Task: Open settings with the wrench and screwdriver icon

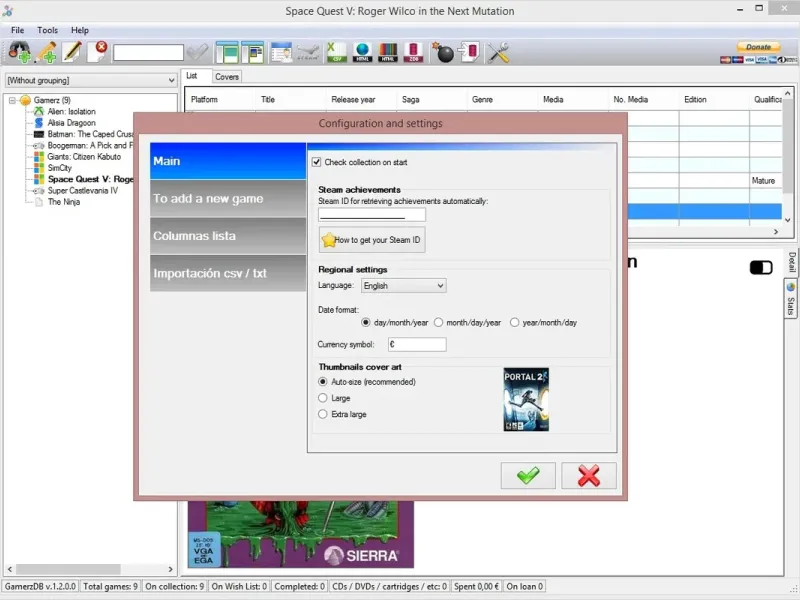Action: (498, 52)
